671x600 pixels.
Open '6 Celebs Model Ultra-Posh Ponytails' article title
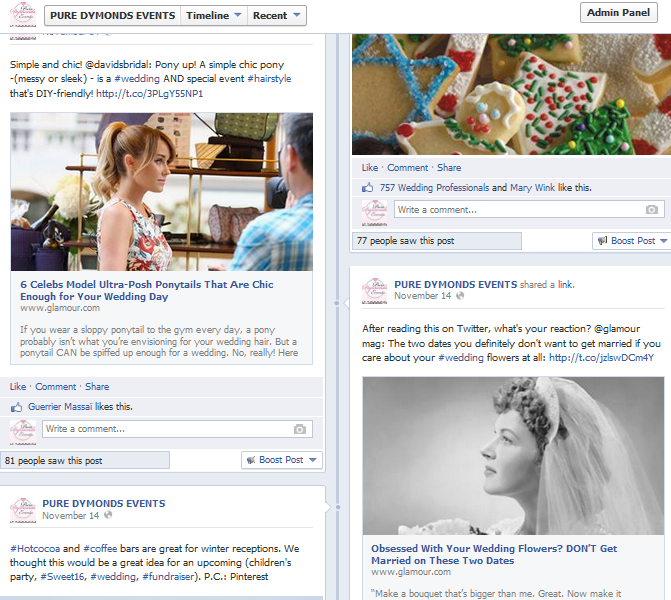click(x=146, y=290)
